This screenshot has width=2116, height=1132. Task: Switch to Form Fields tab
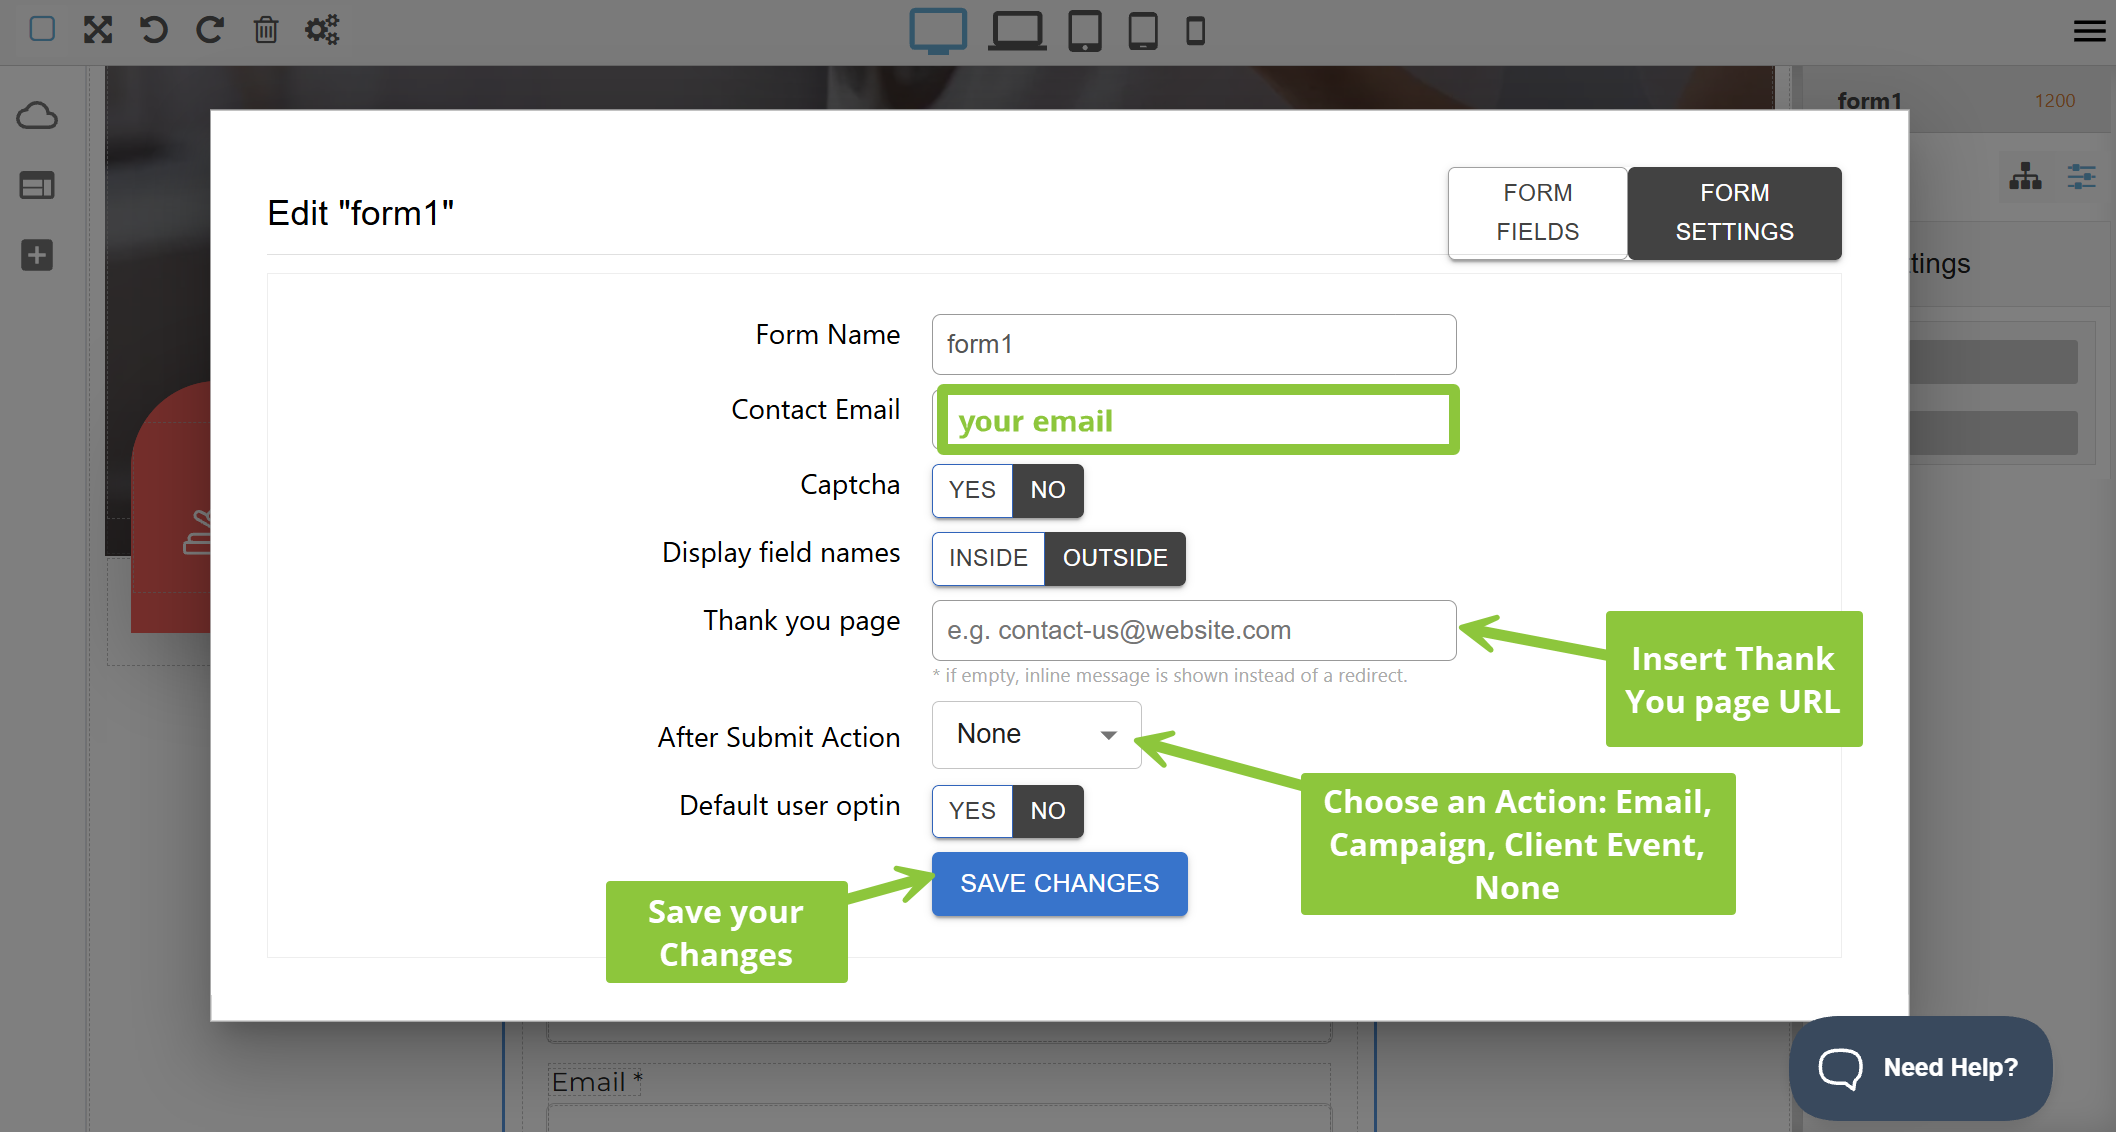pyautogui.click(x=1537, y=212)
